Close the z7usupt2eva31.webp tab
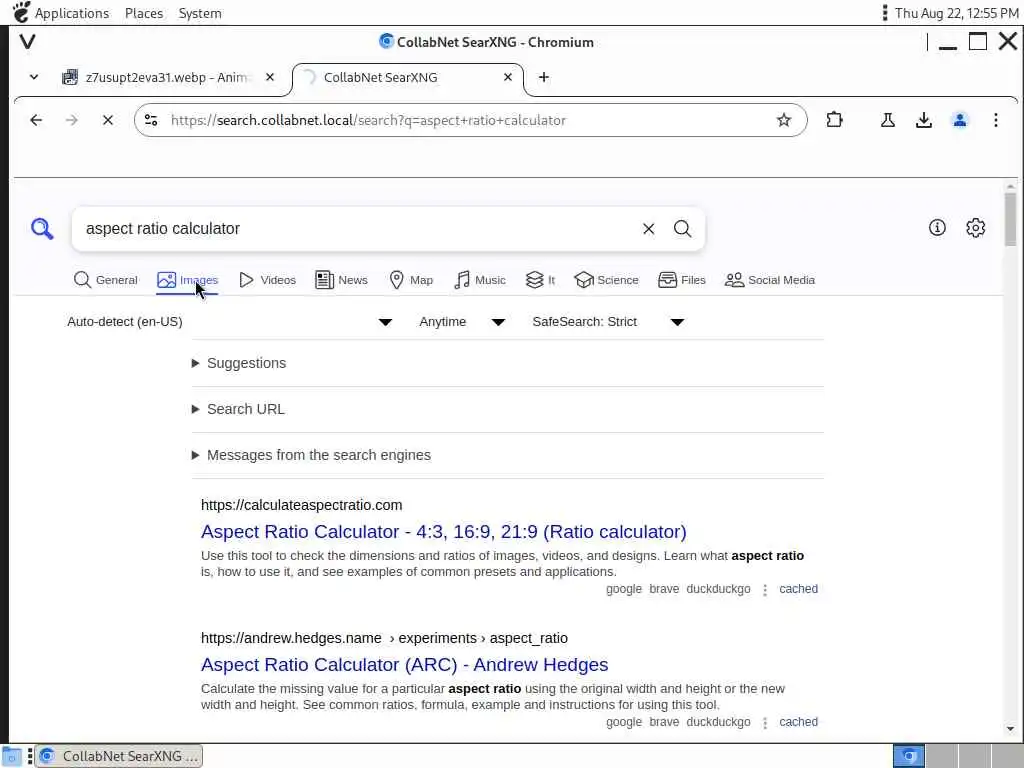Screen dimensions: 1024x768 (x=270, y=77)
